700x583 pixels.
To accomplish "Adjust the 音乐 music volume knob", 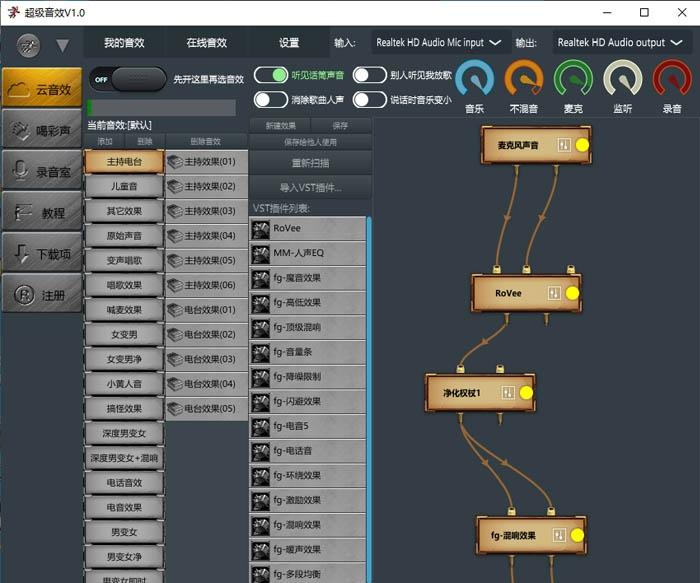I will tap(474, 80).
